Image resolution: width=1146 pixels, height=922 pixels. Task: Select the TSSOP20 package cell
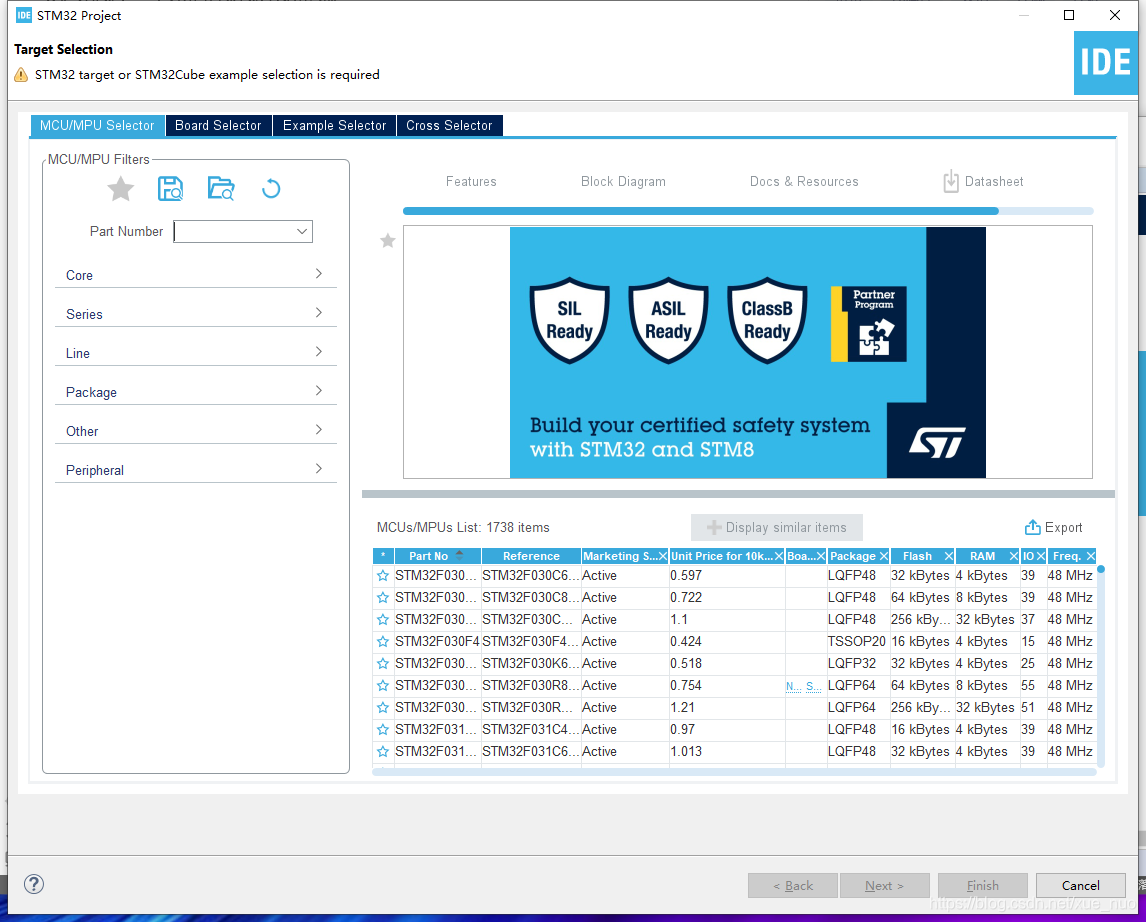[857, 641]
